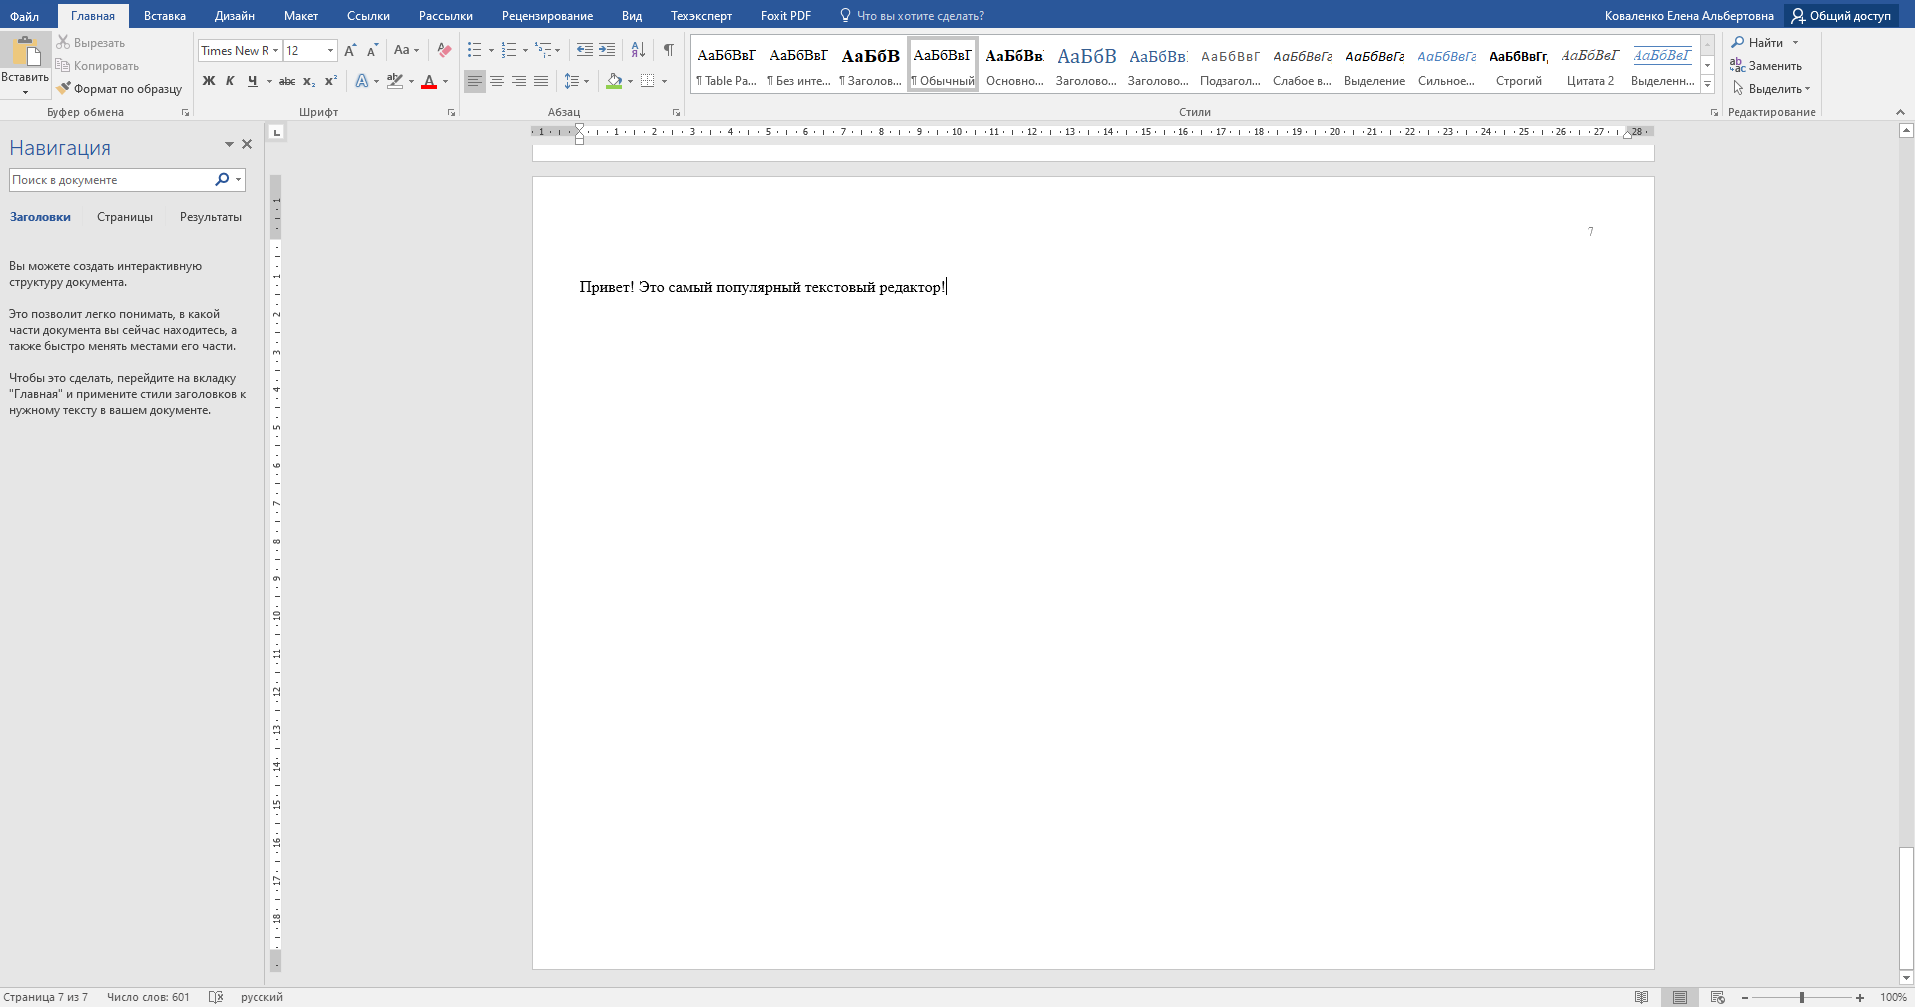This screenshot has width=1915, height=1007.
Task: Open the Paragraph dialog launcher in Абзац group
Action: click(x=677, y=113)
